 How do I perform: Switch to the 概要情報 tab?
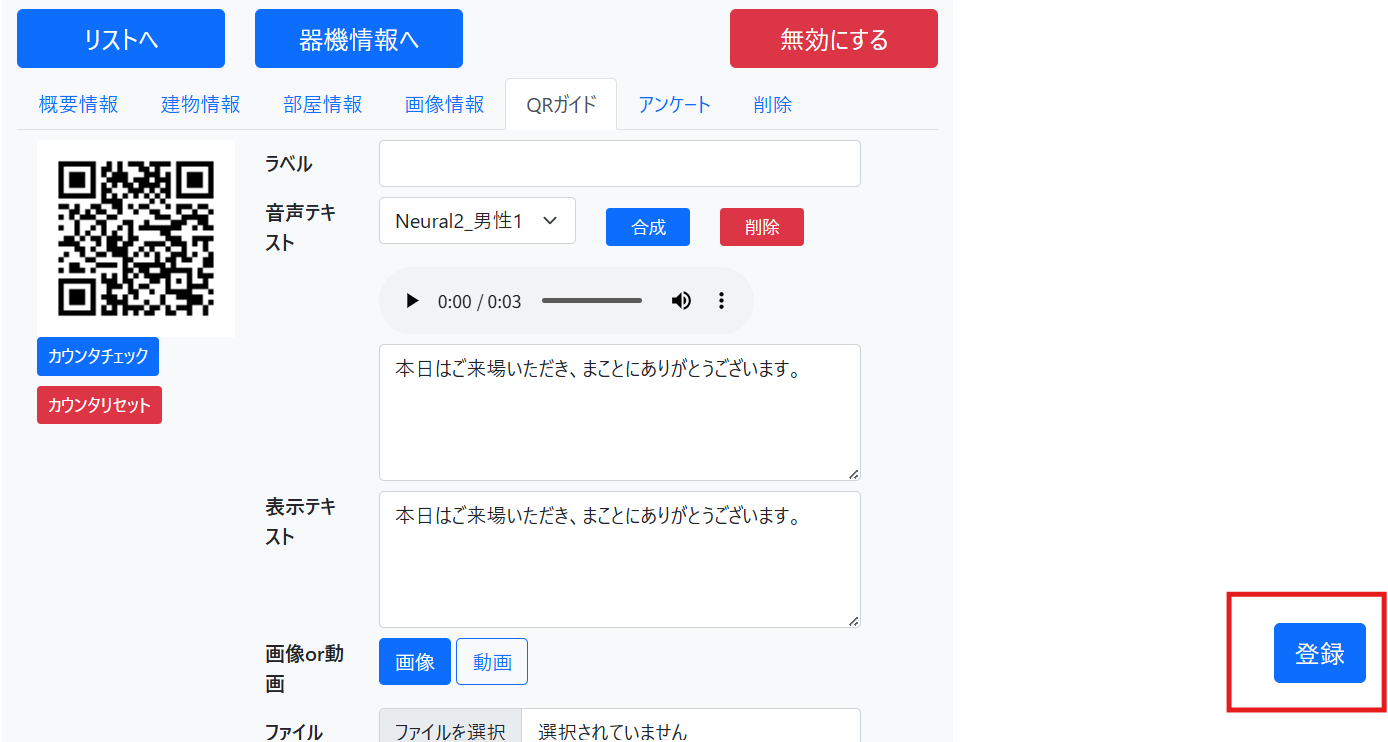78,104
